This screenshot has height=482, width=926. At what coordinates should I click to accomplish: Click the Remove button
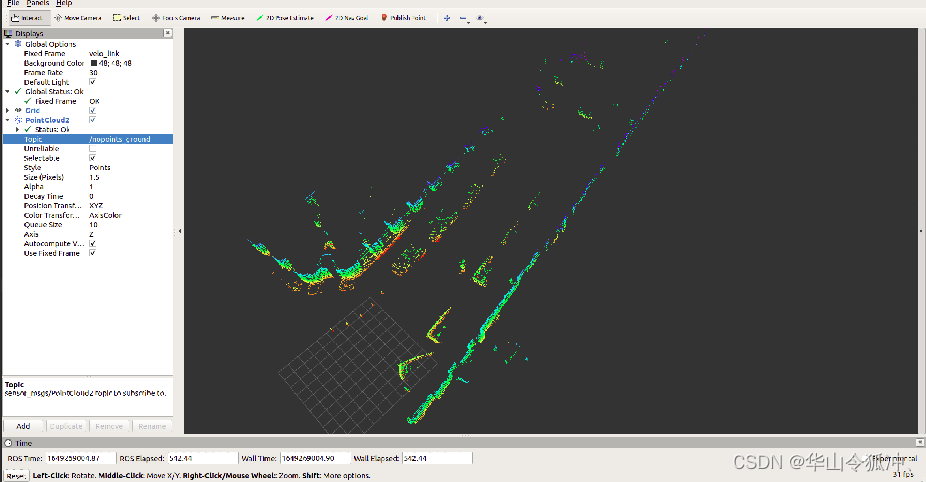(x=109, y=426)
